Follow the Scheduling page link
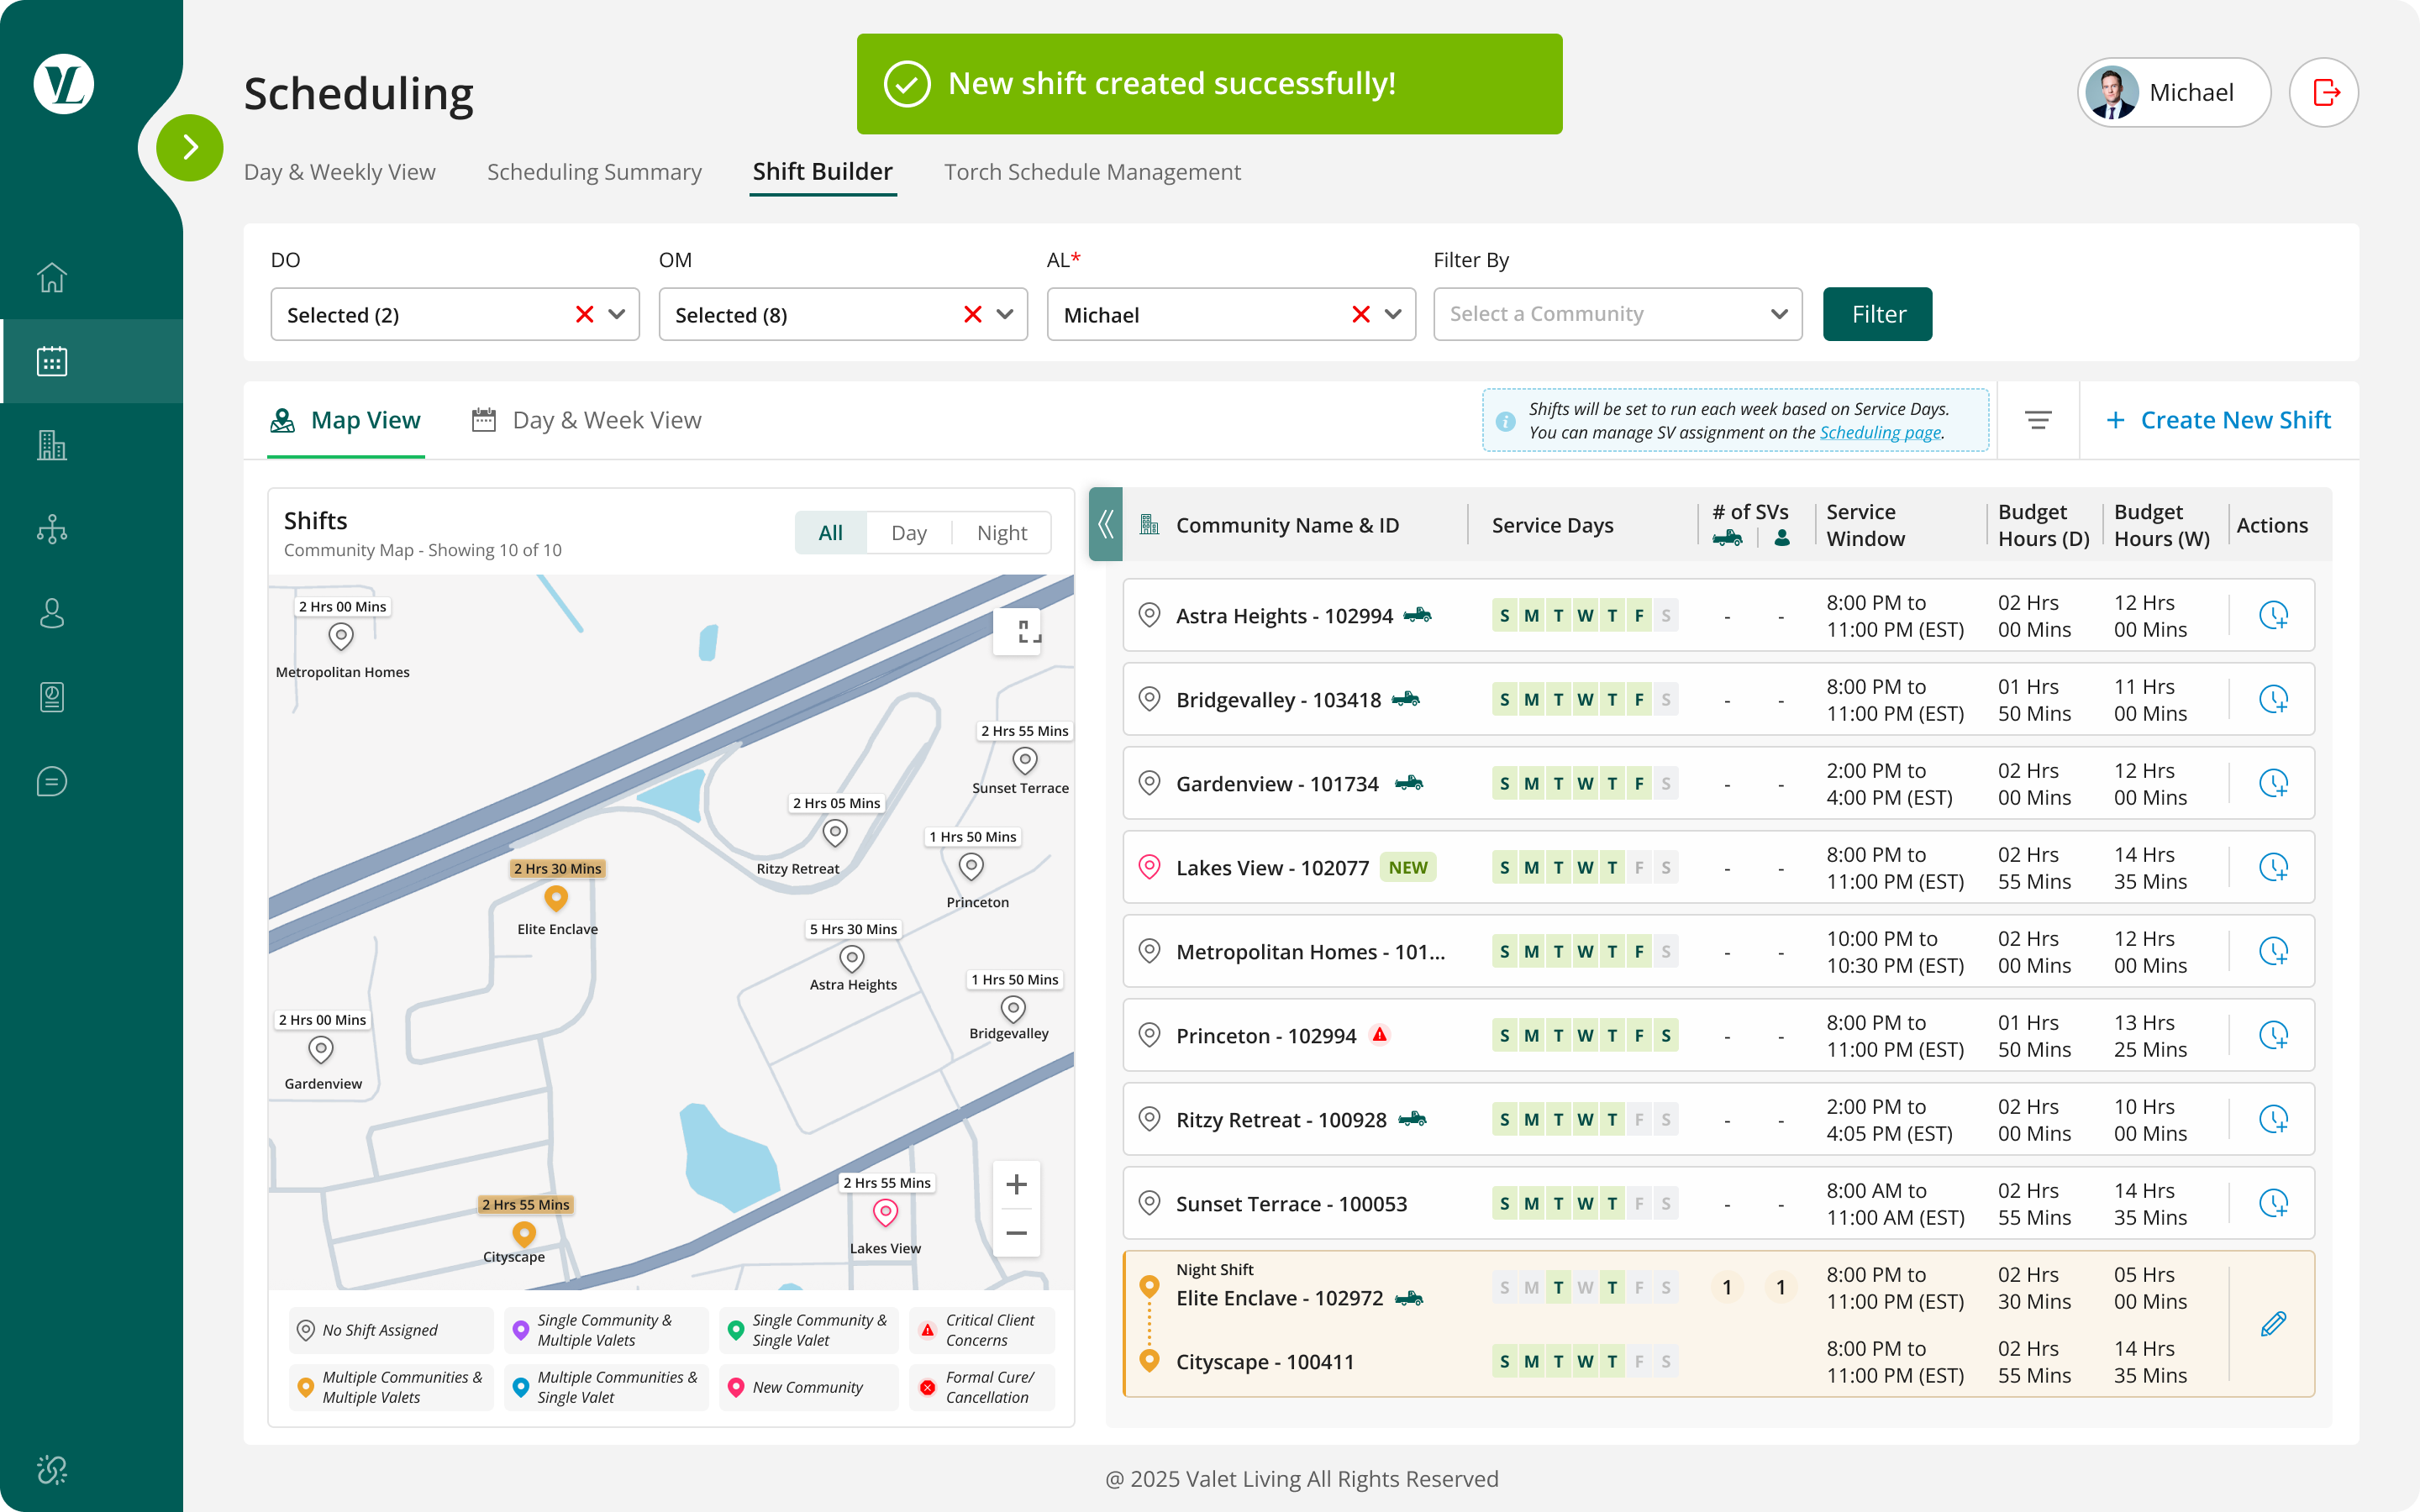The height and width of the screenshot is (1512, 2420). point(1879,433)
